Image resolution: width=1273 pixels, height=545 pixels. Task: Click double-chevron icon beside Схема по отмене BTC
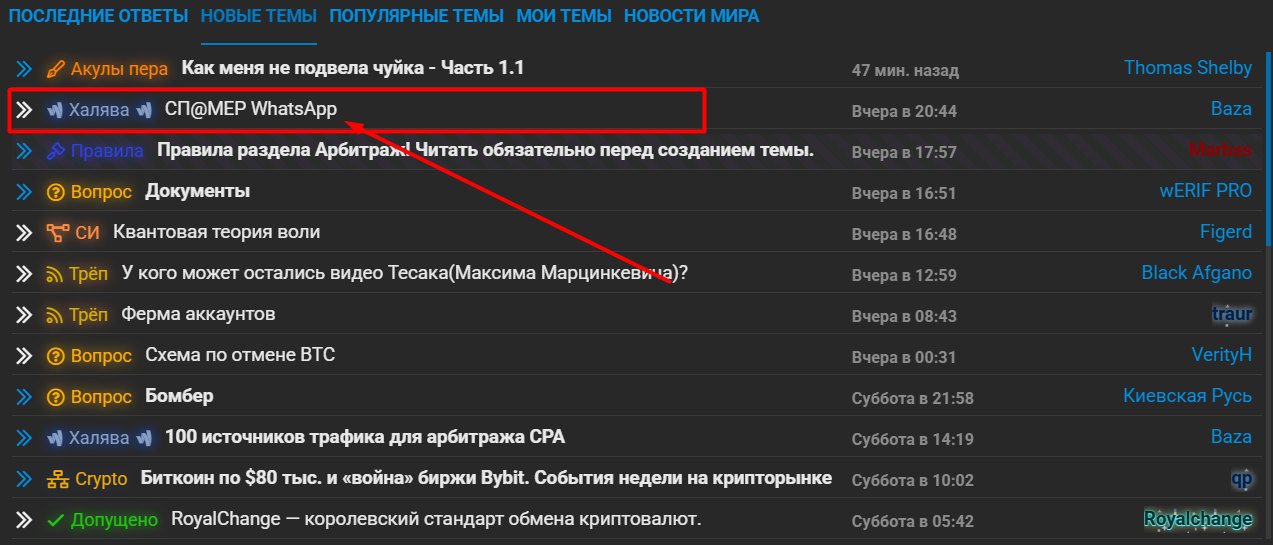tap(24, 356)
